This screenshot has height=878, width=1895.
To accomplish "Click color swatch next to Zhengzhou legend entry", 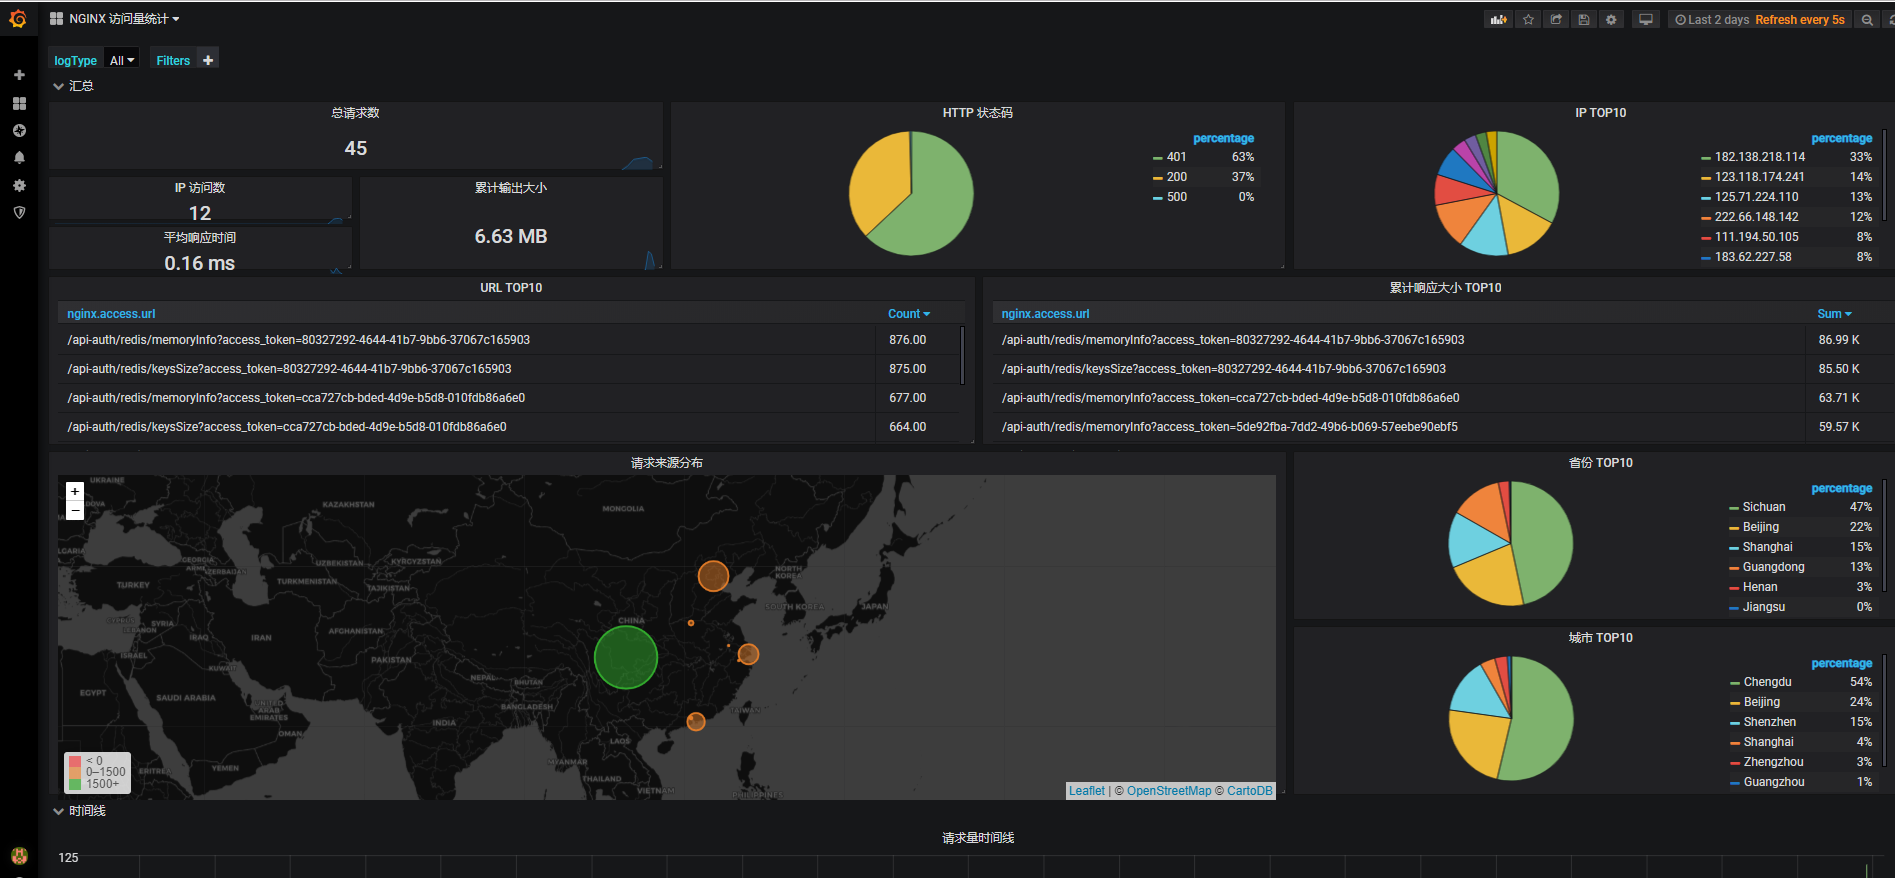I will [1735, 763].
